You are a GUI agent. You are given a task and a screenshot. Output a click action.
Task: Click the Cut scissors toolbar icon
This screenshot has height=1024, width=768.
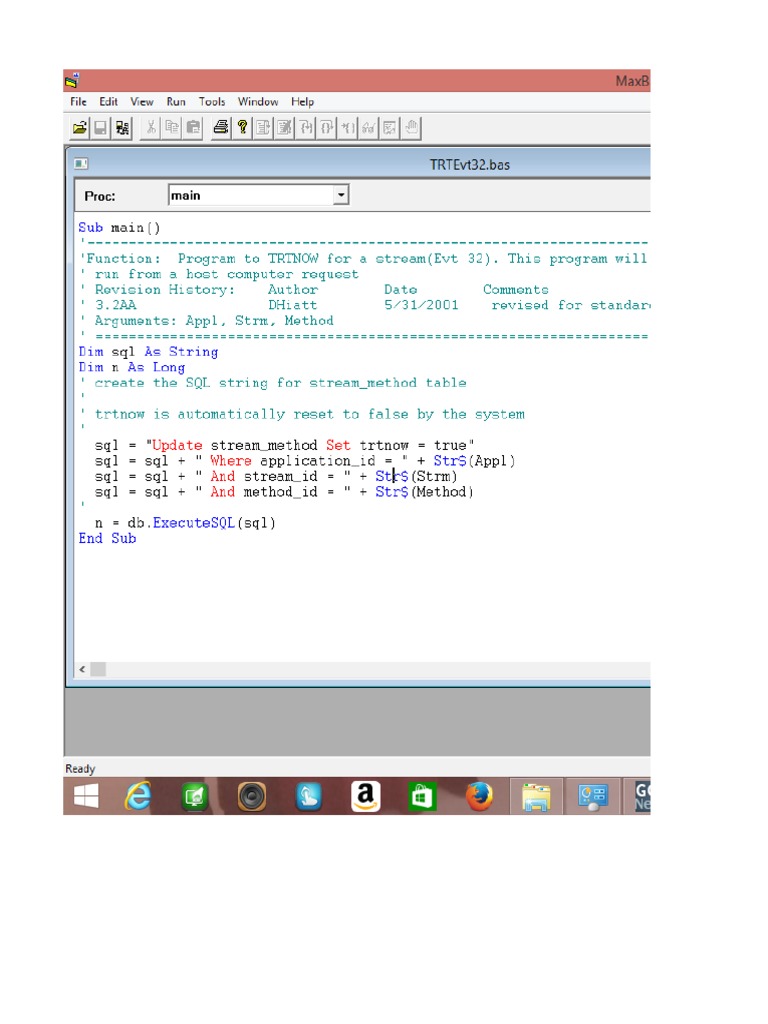pyautogui.click(x=151, y=128)
